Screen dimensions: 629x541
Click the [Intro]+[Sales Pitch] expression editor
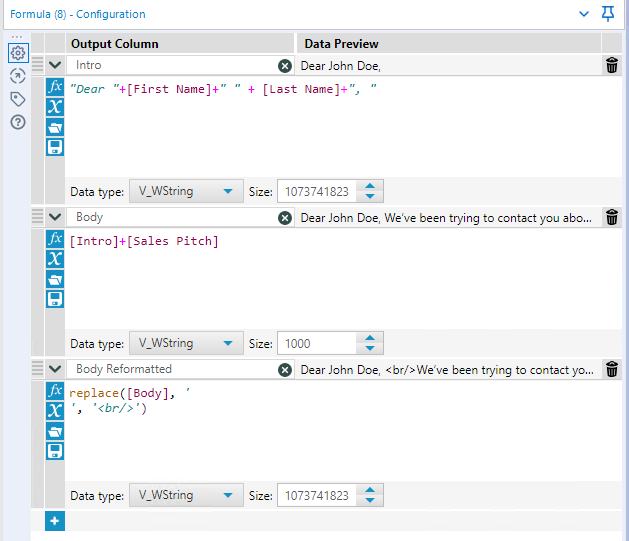[144, 241]
